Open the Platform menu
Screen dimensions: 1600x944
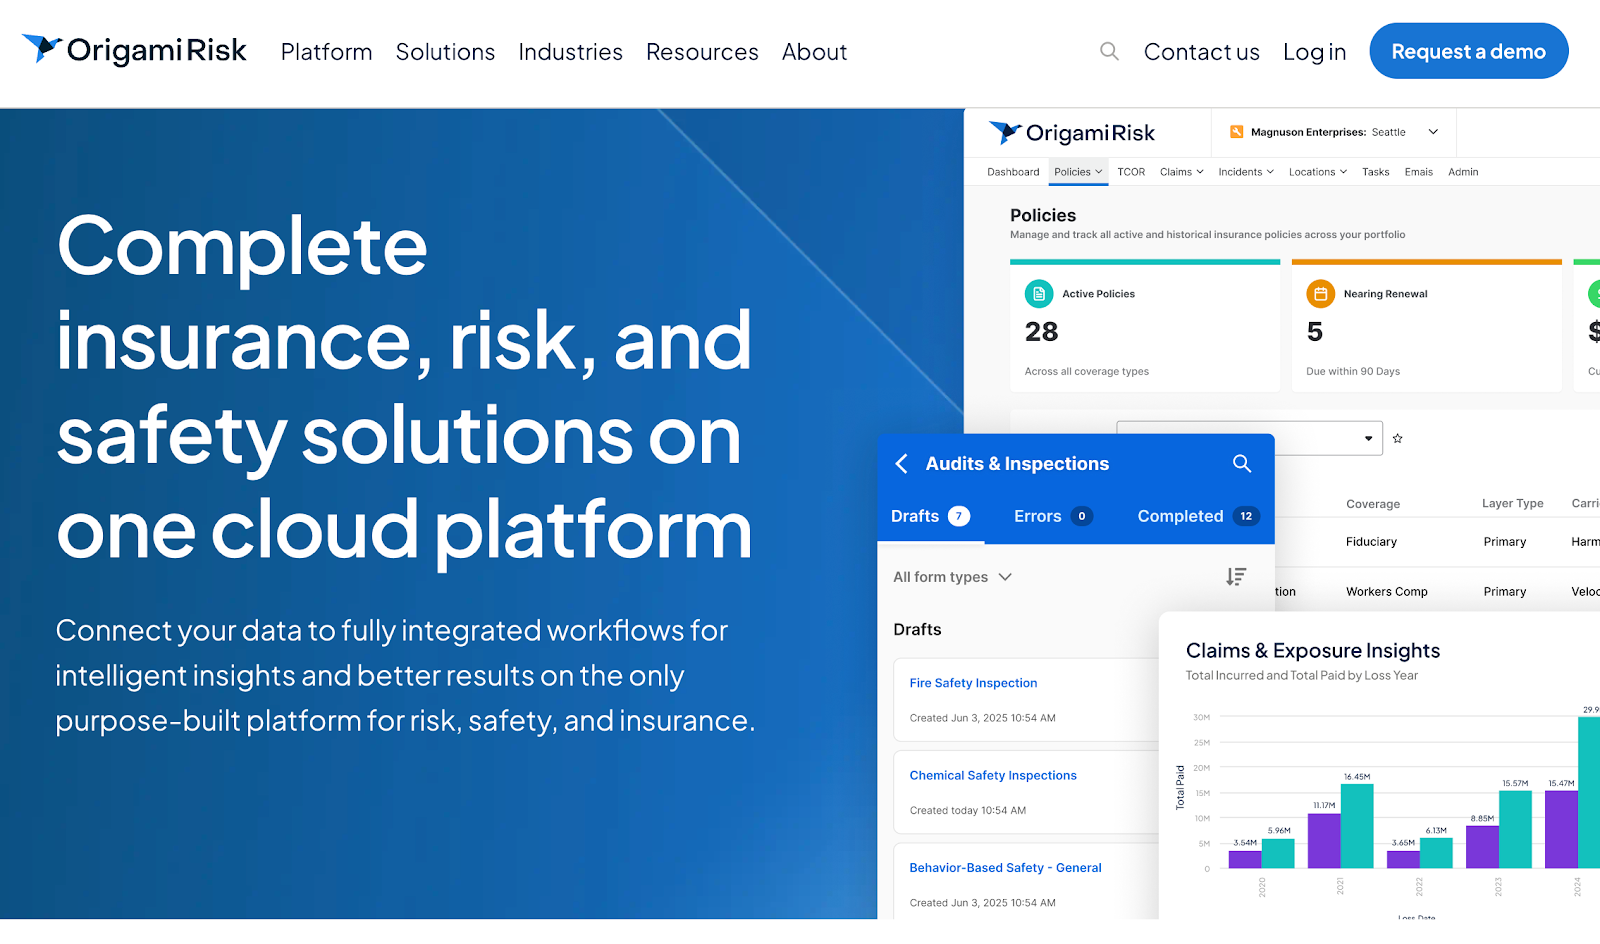[x=326, y=52]
